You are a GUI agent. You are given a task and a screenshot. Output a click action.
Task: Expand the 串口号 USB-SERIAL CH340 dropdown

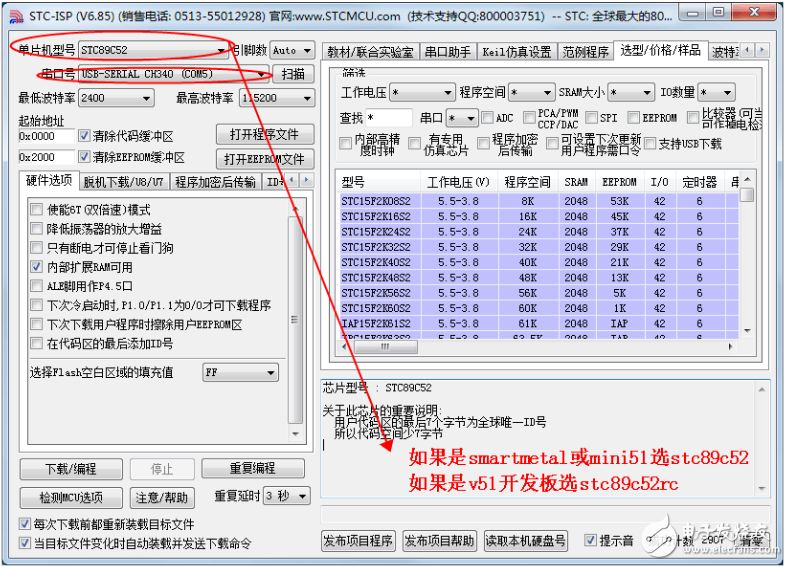tap(262, 75)
